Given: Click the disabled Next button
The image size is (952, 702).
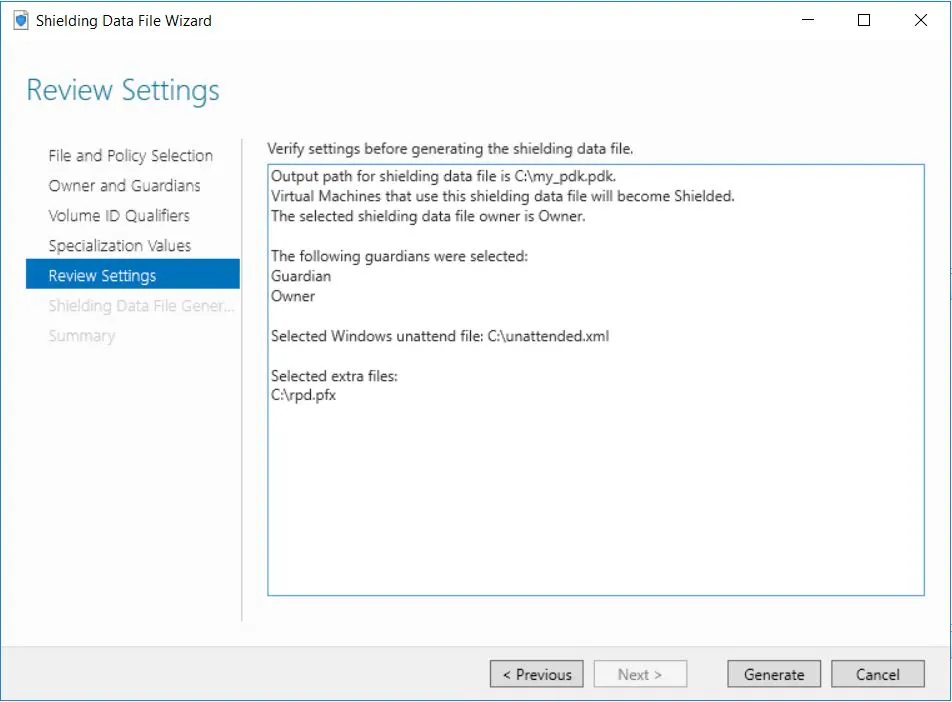Looking at the screenshot, I should pos(640,674).
